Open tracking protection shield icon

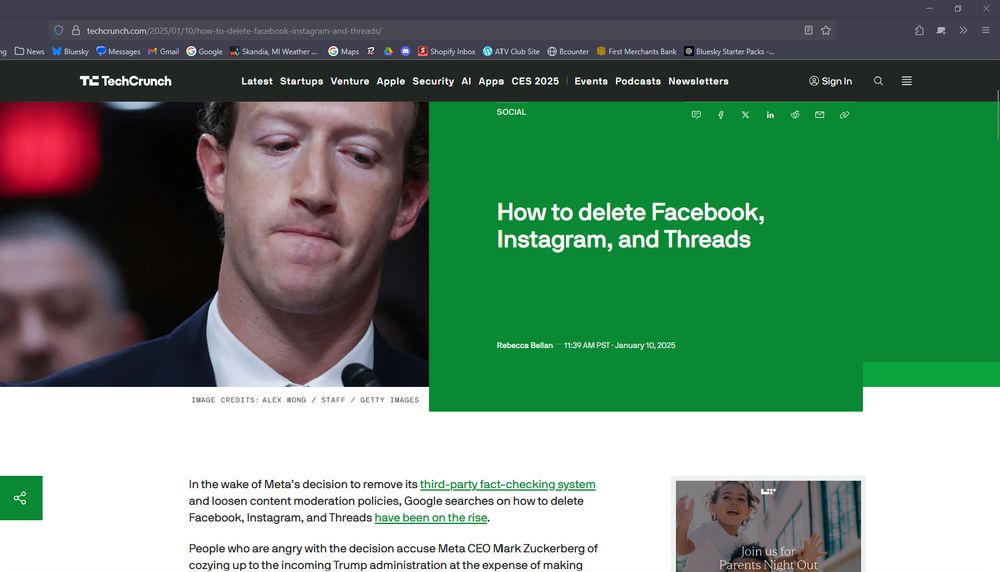[59, 30]
